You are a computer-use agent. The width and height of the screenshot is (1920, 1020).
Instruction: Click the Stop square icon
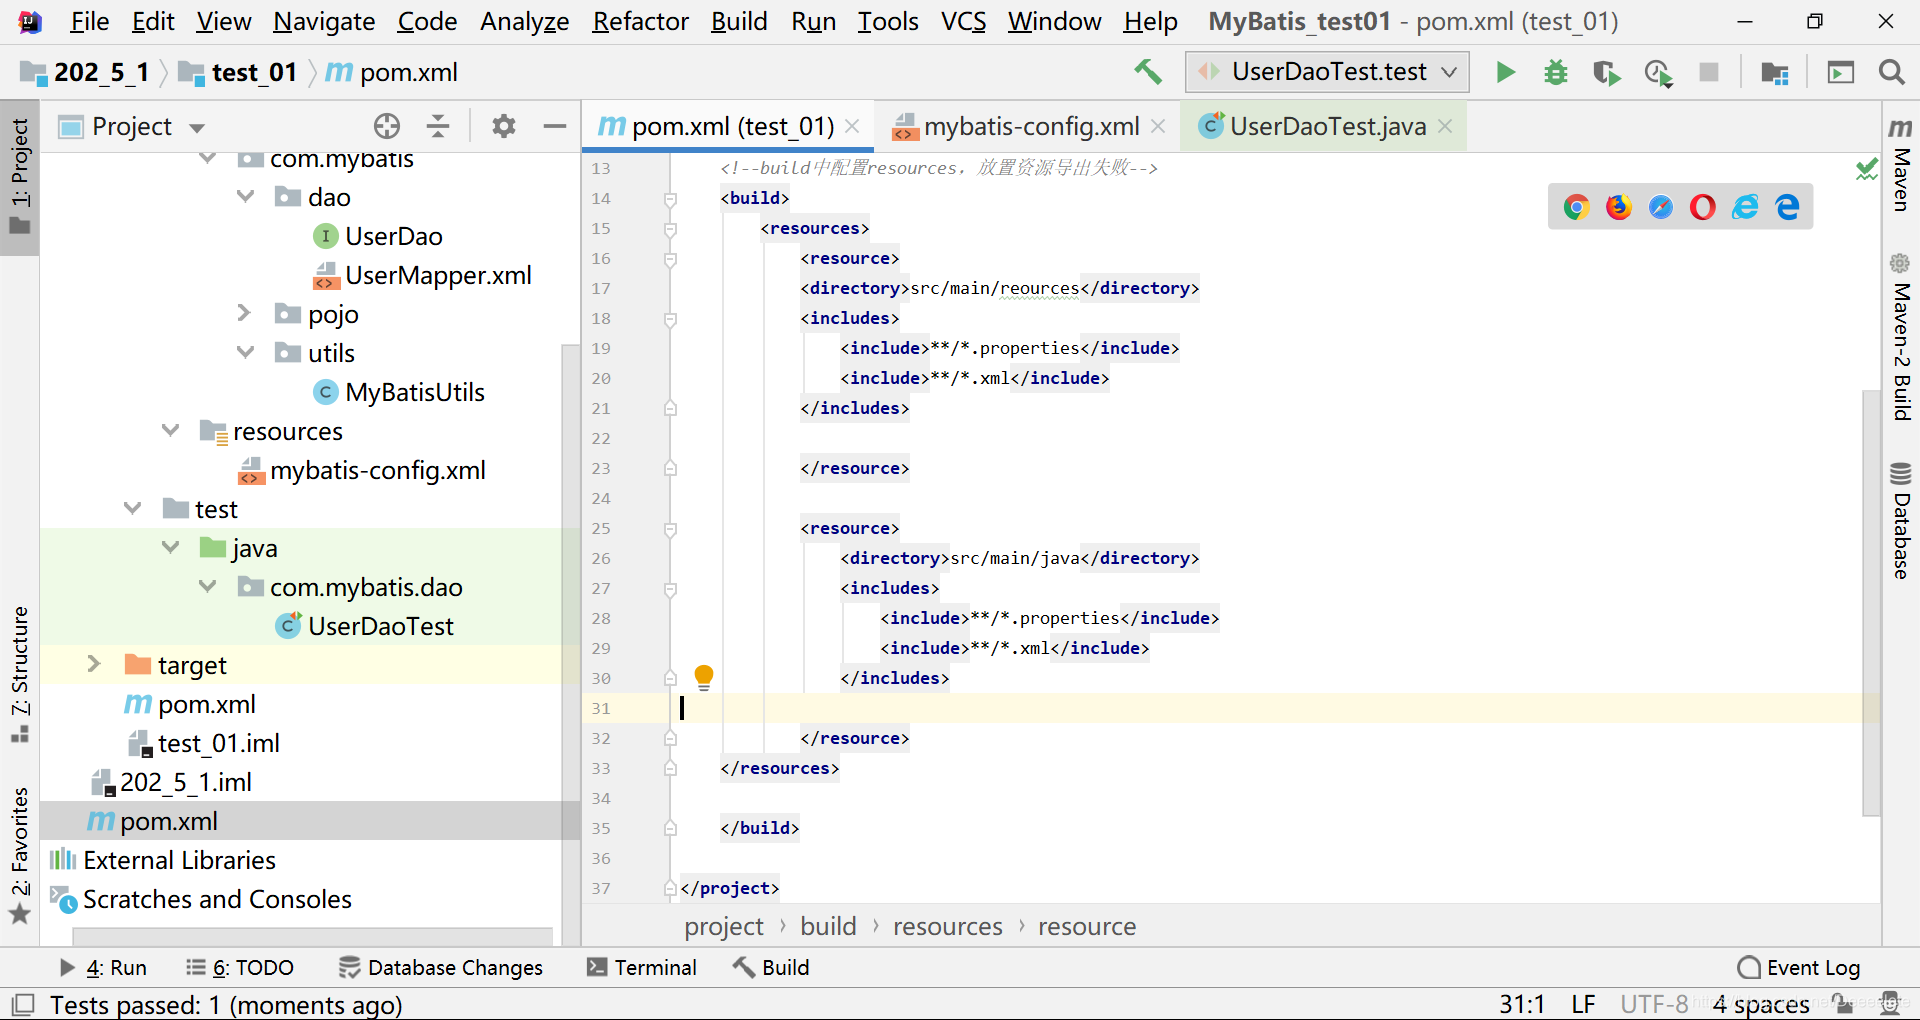click(1709, 72)
